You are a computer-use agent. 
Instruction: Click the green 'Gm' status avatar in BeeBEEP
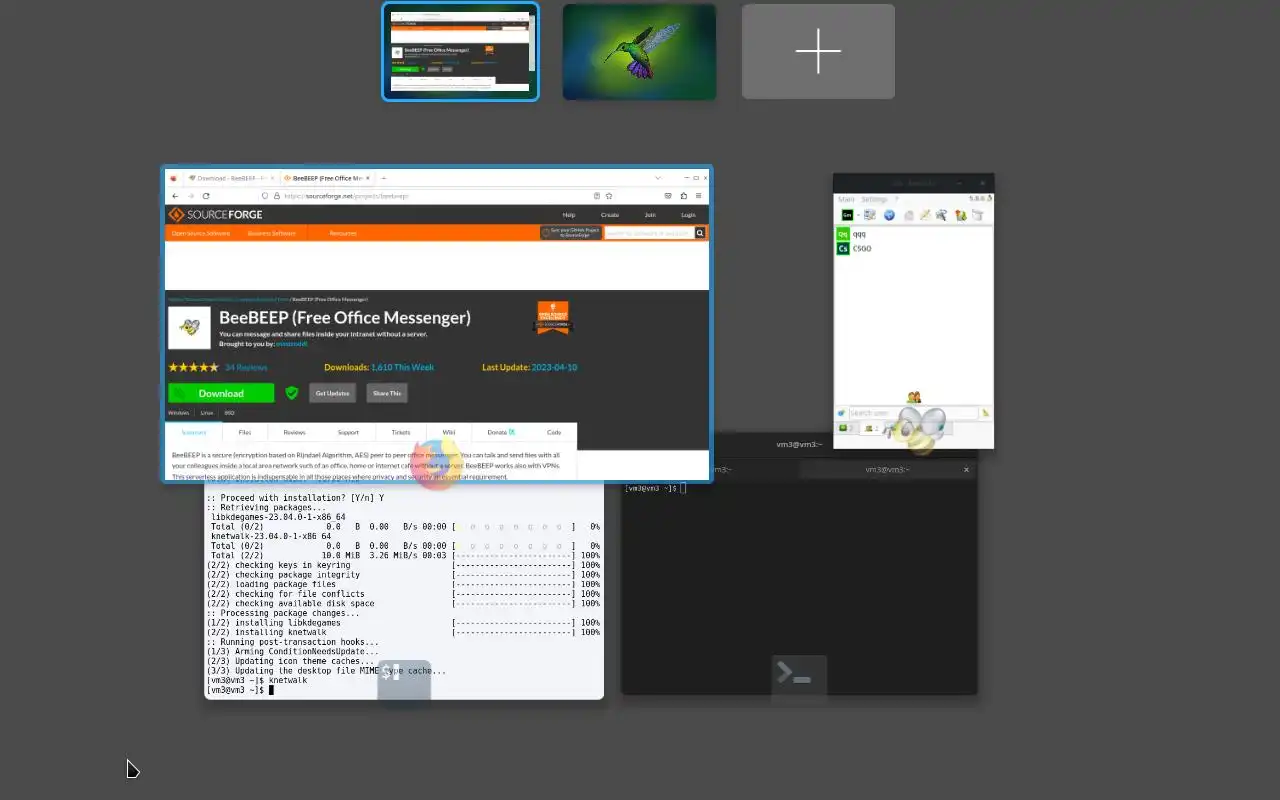point(847,215)
